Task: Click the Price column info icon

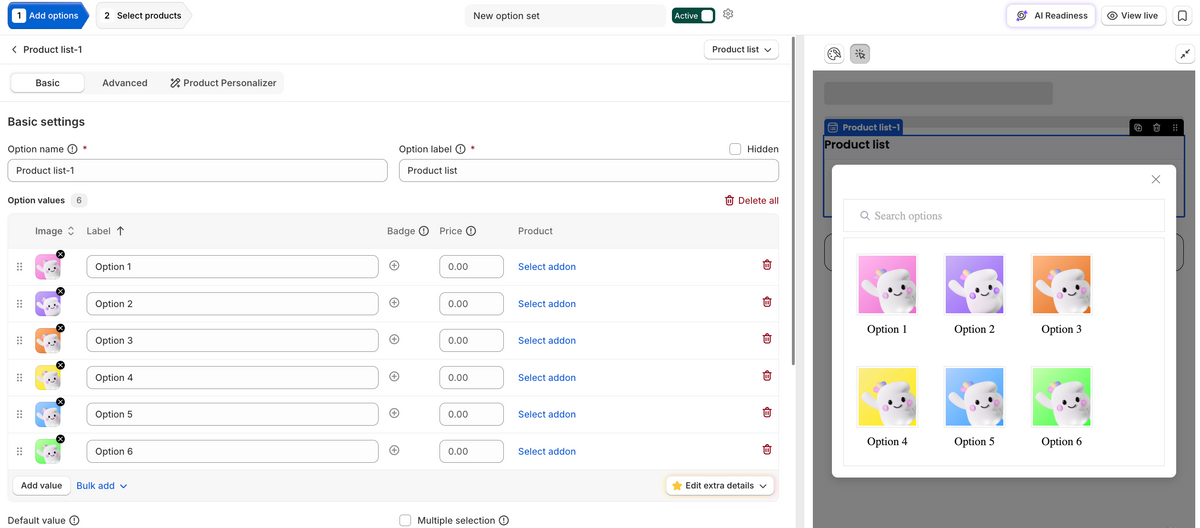Action: [x=471, y=231]
